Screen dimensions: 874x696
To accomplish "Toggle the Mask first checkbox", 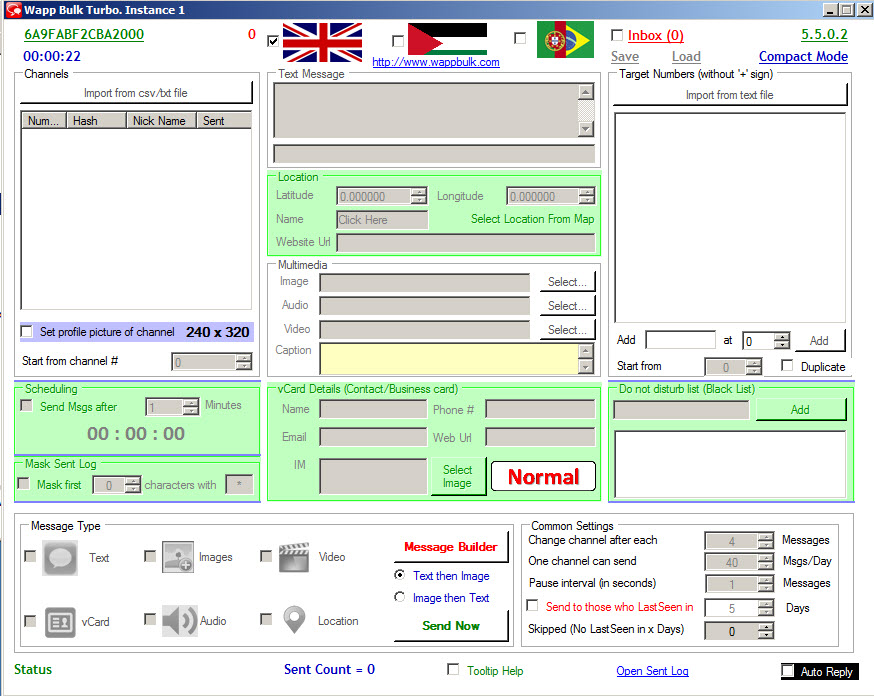I will [23, 483].
